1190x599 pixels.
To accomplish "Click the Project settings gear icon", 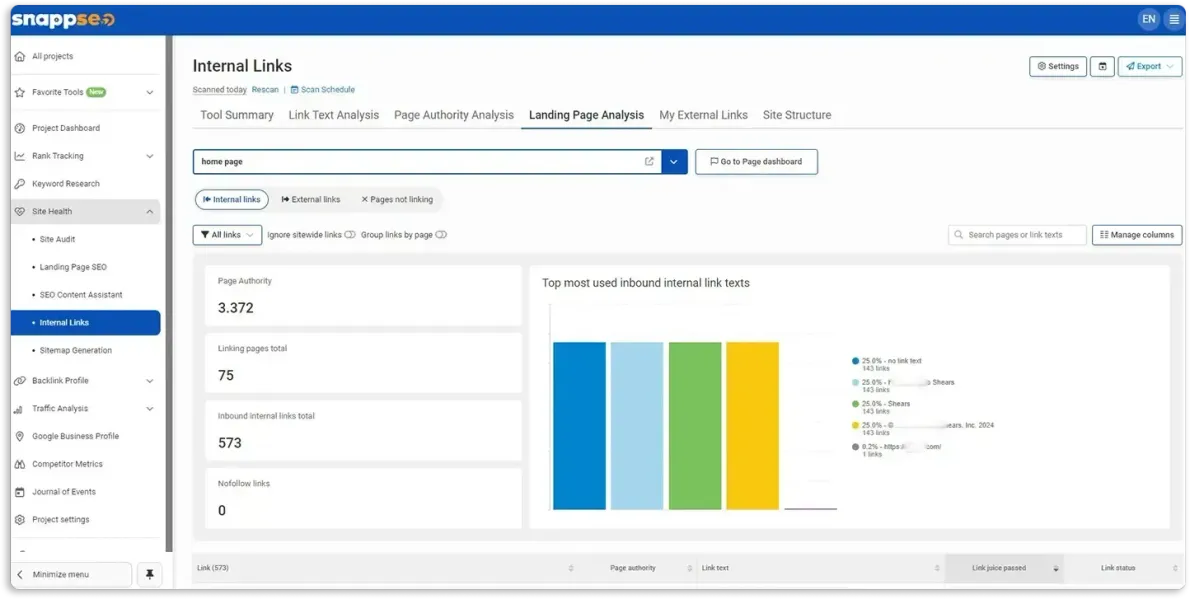I will [20, 520].
